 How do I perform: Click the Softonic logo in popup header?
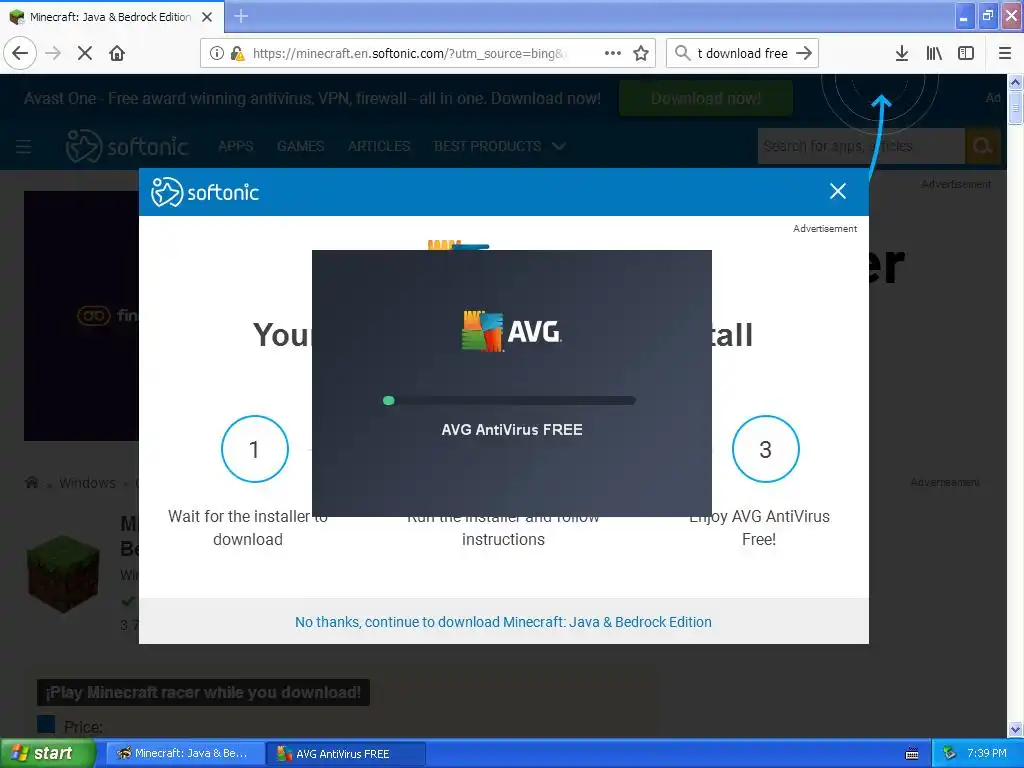coord(205,192)
